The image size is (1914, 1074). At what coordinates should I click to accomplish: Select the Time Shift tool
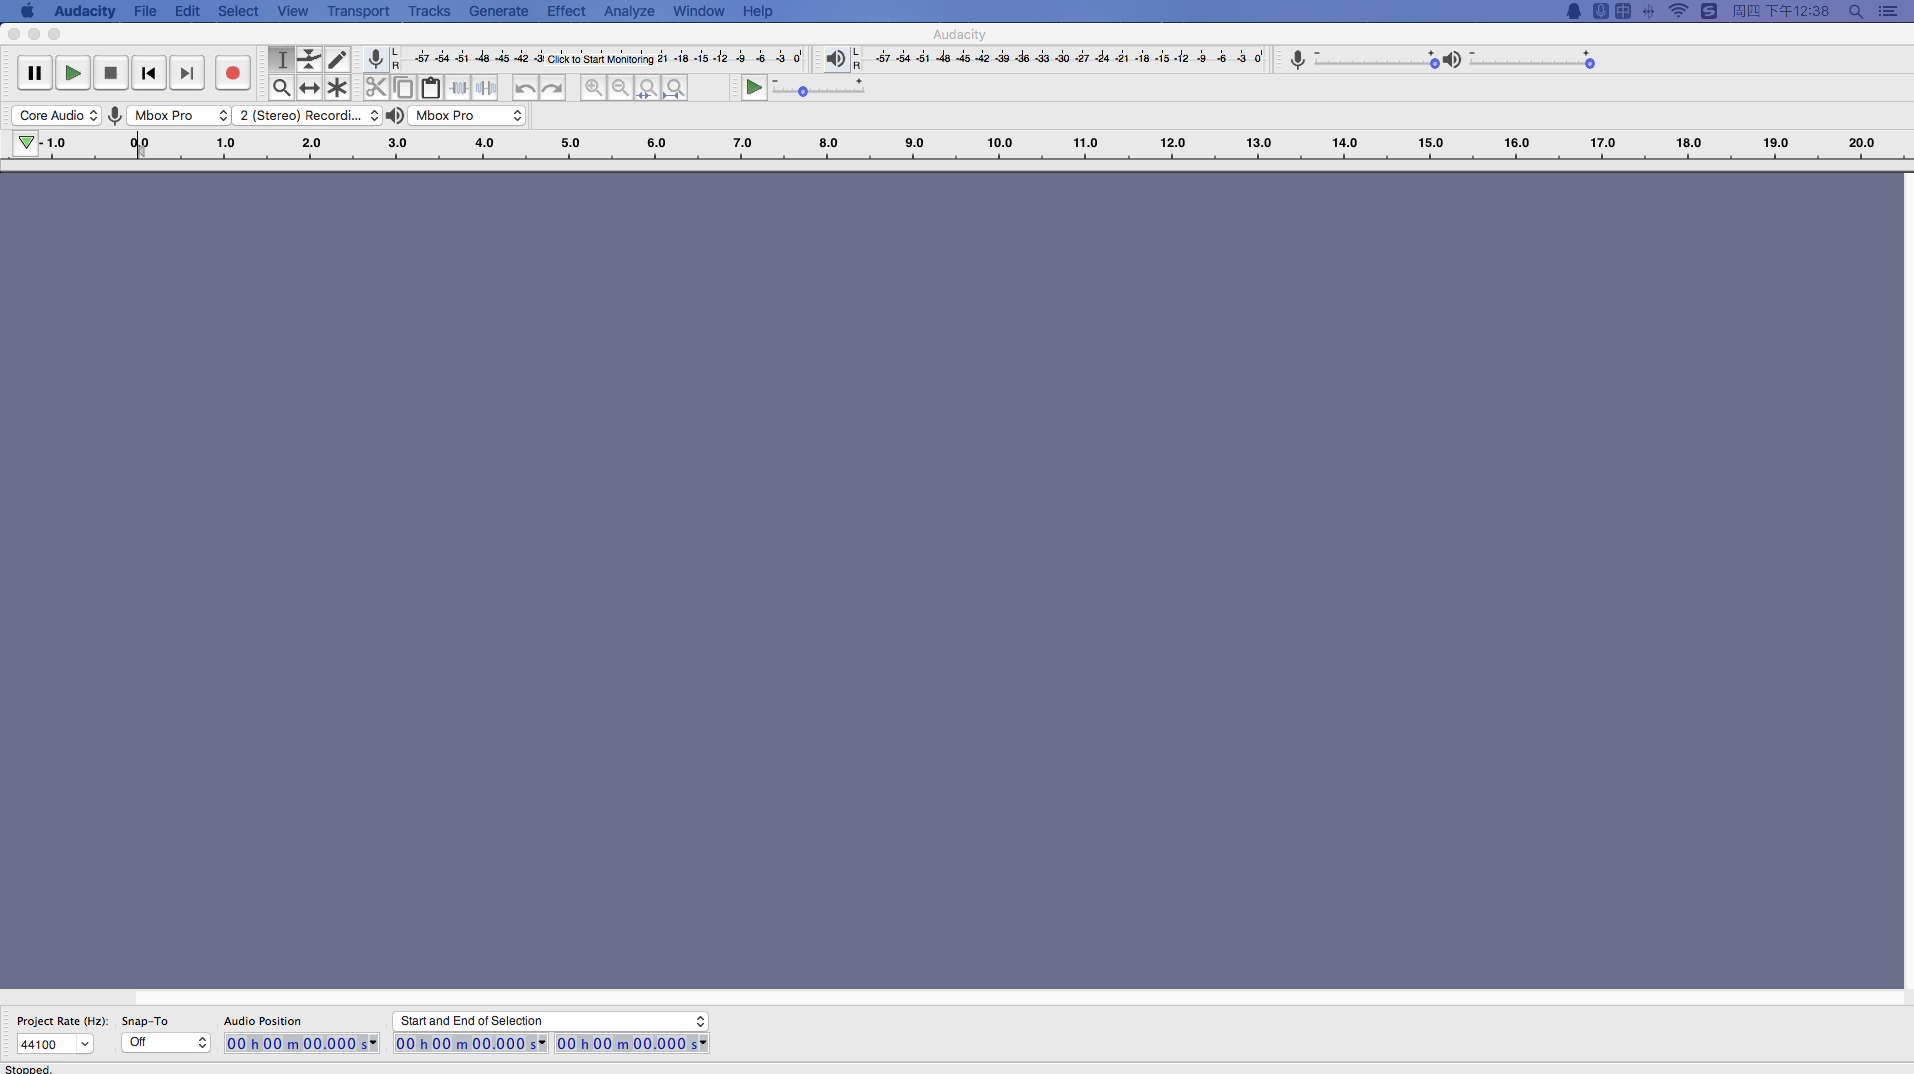click(x=310, y=88)
